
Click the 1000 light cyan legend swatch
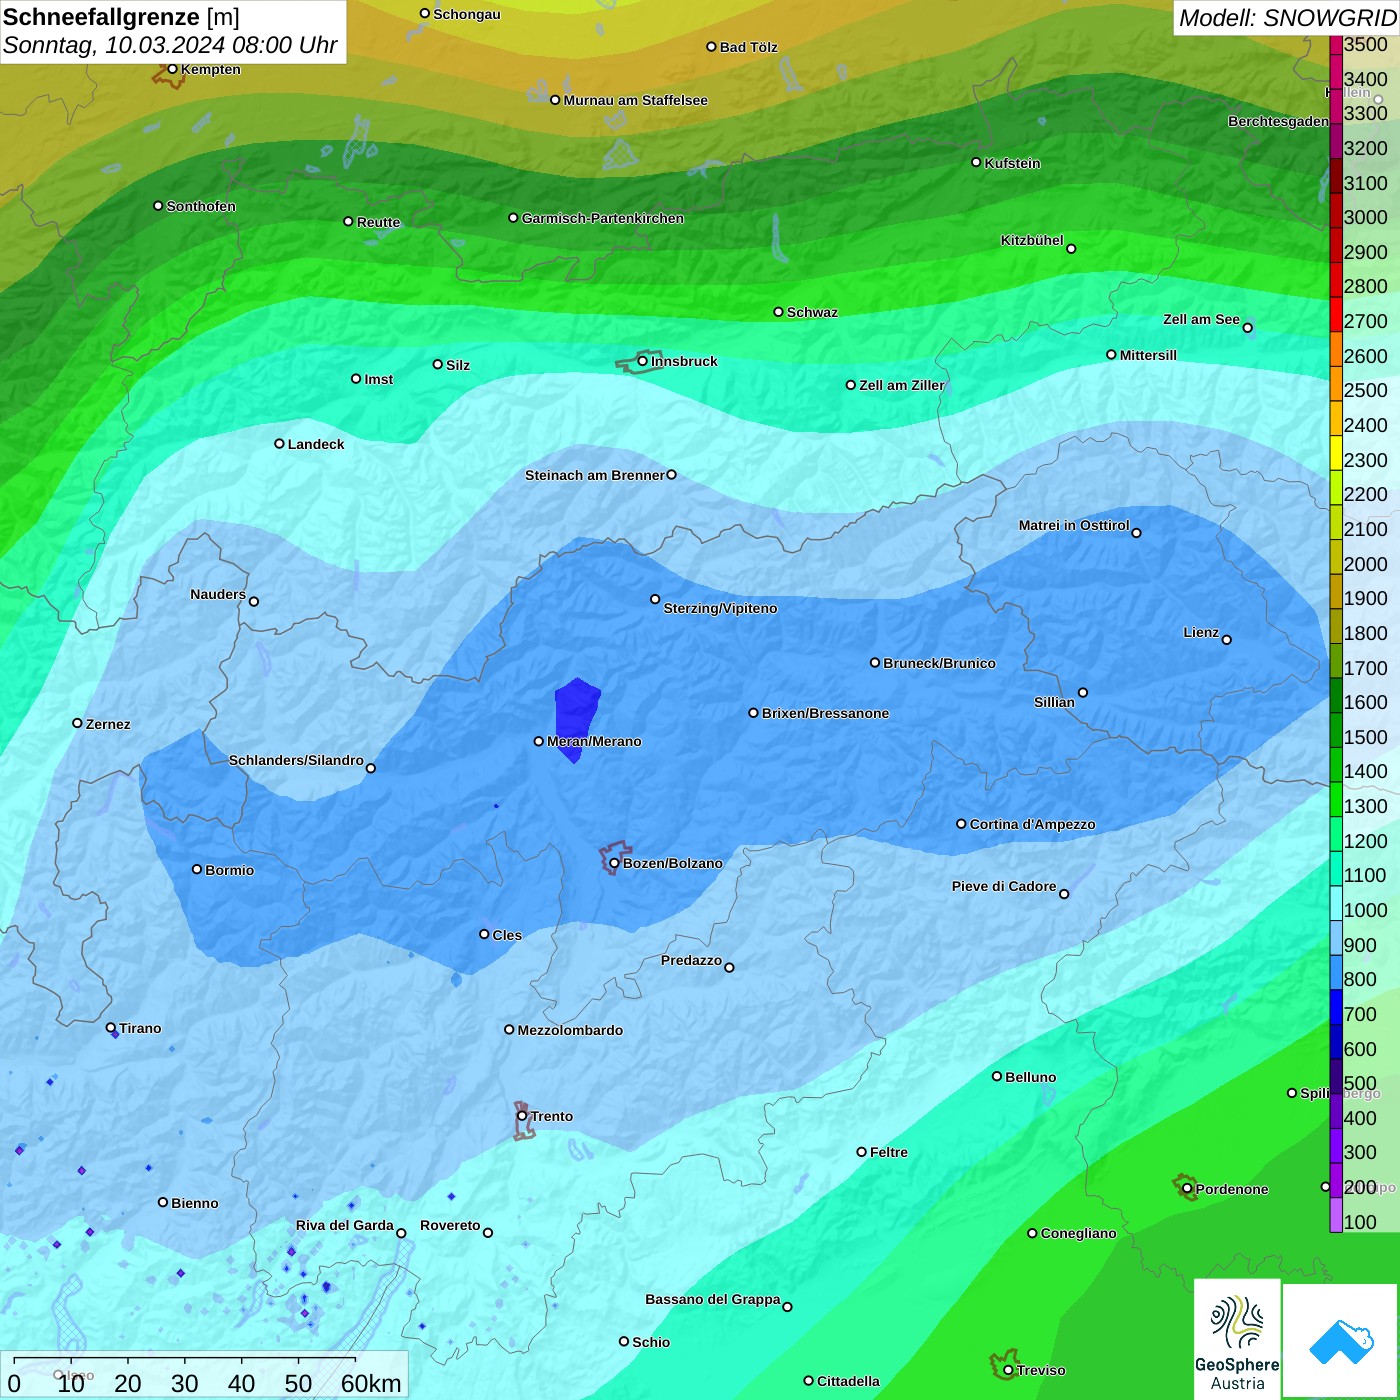pyautogui.click(x=1336, y=903)
